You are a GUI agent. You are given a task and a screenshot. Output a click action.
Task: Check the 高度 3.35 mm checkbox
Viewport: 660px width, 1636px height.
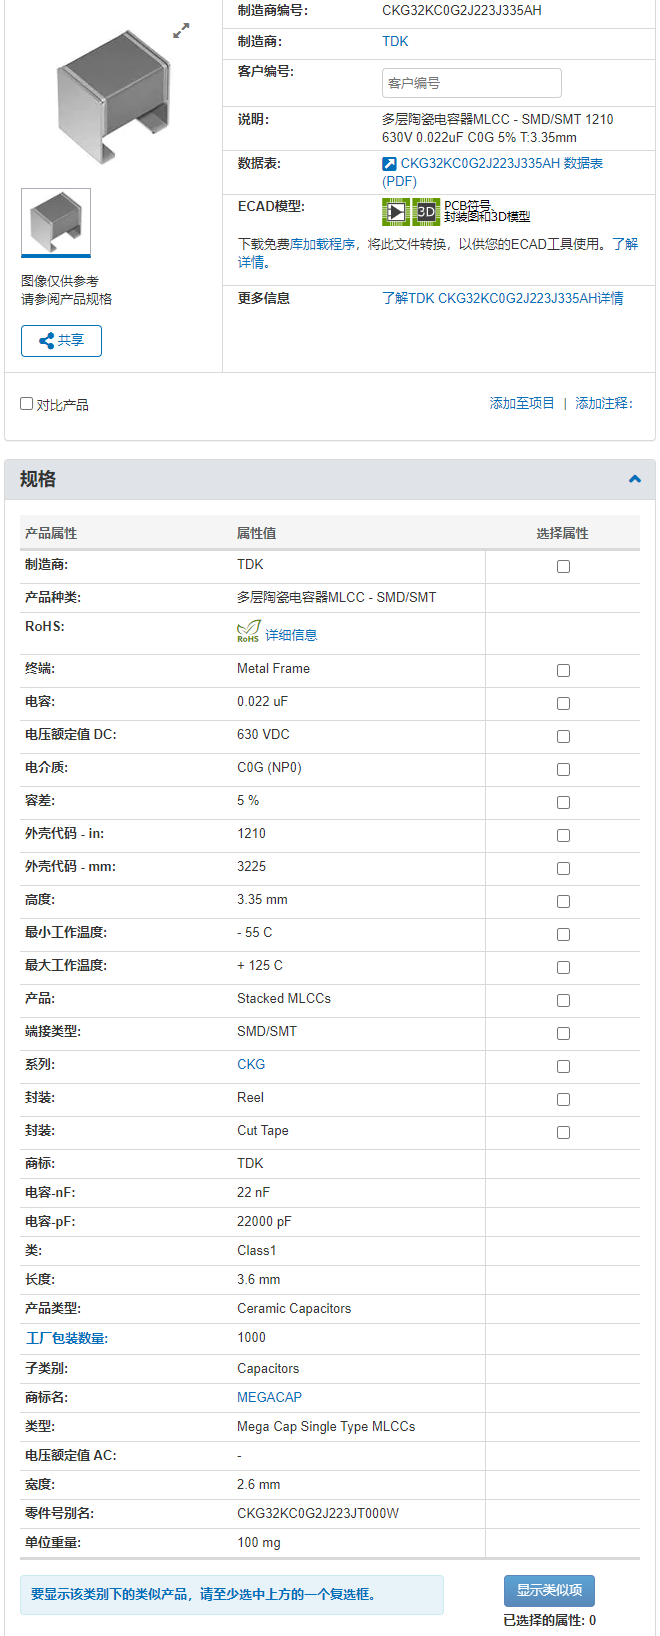point(563,901)
